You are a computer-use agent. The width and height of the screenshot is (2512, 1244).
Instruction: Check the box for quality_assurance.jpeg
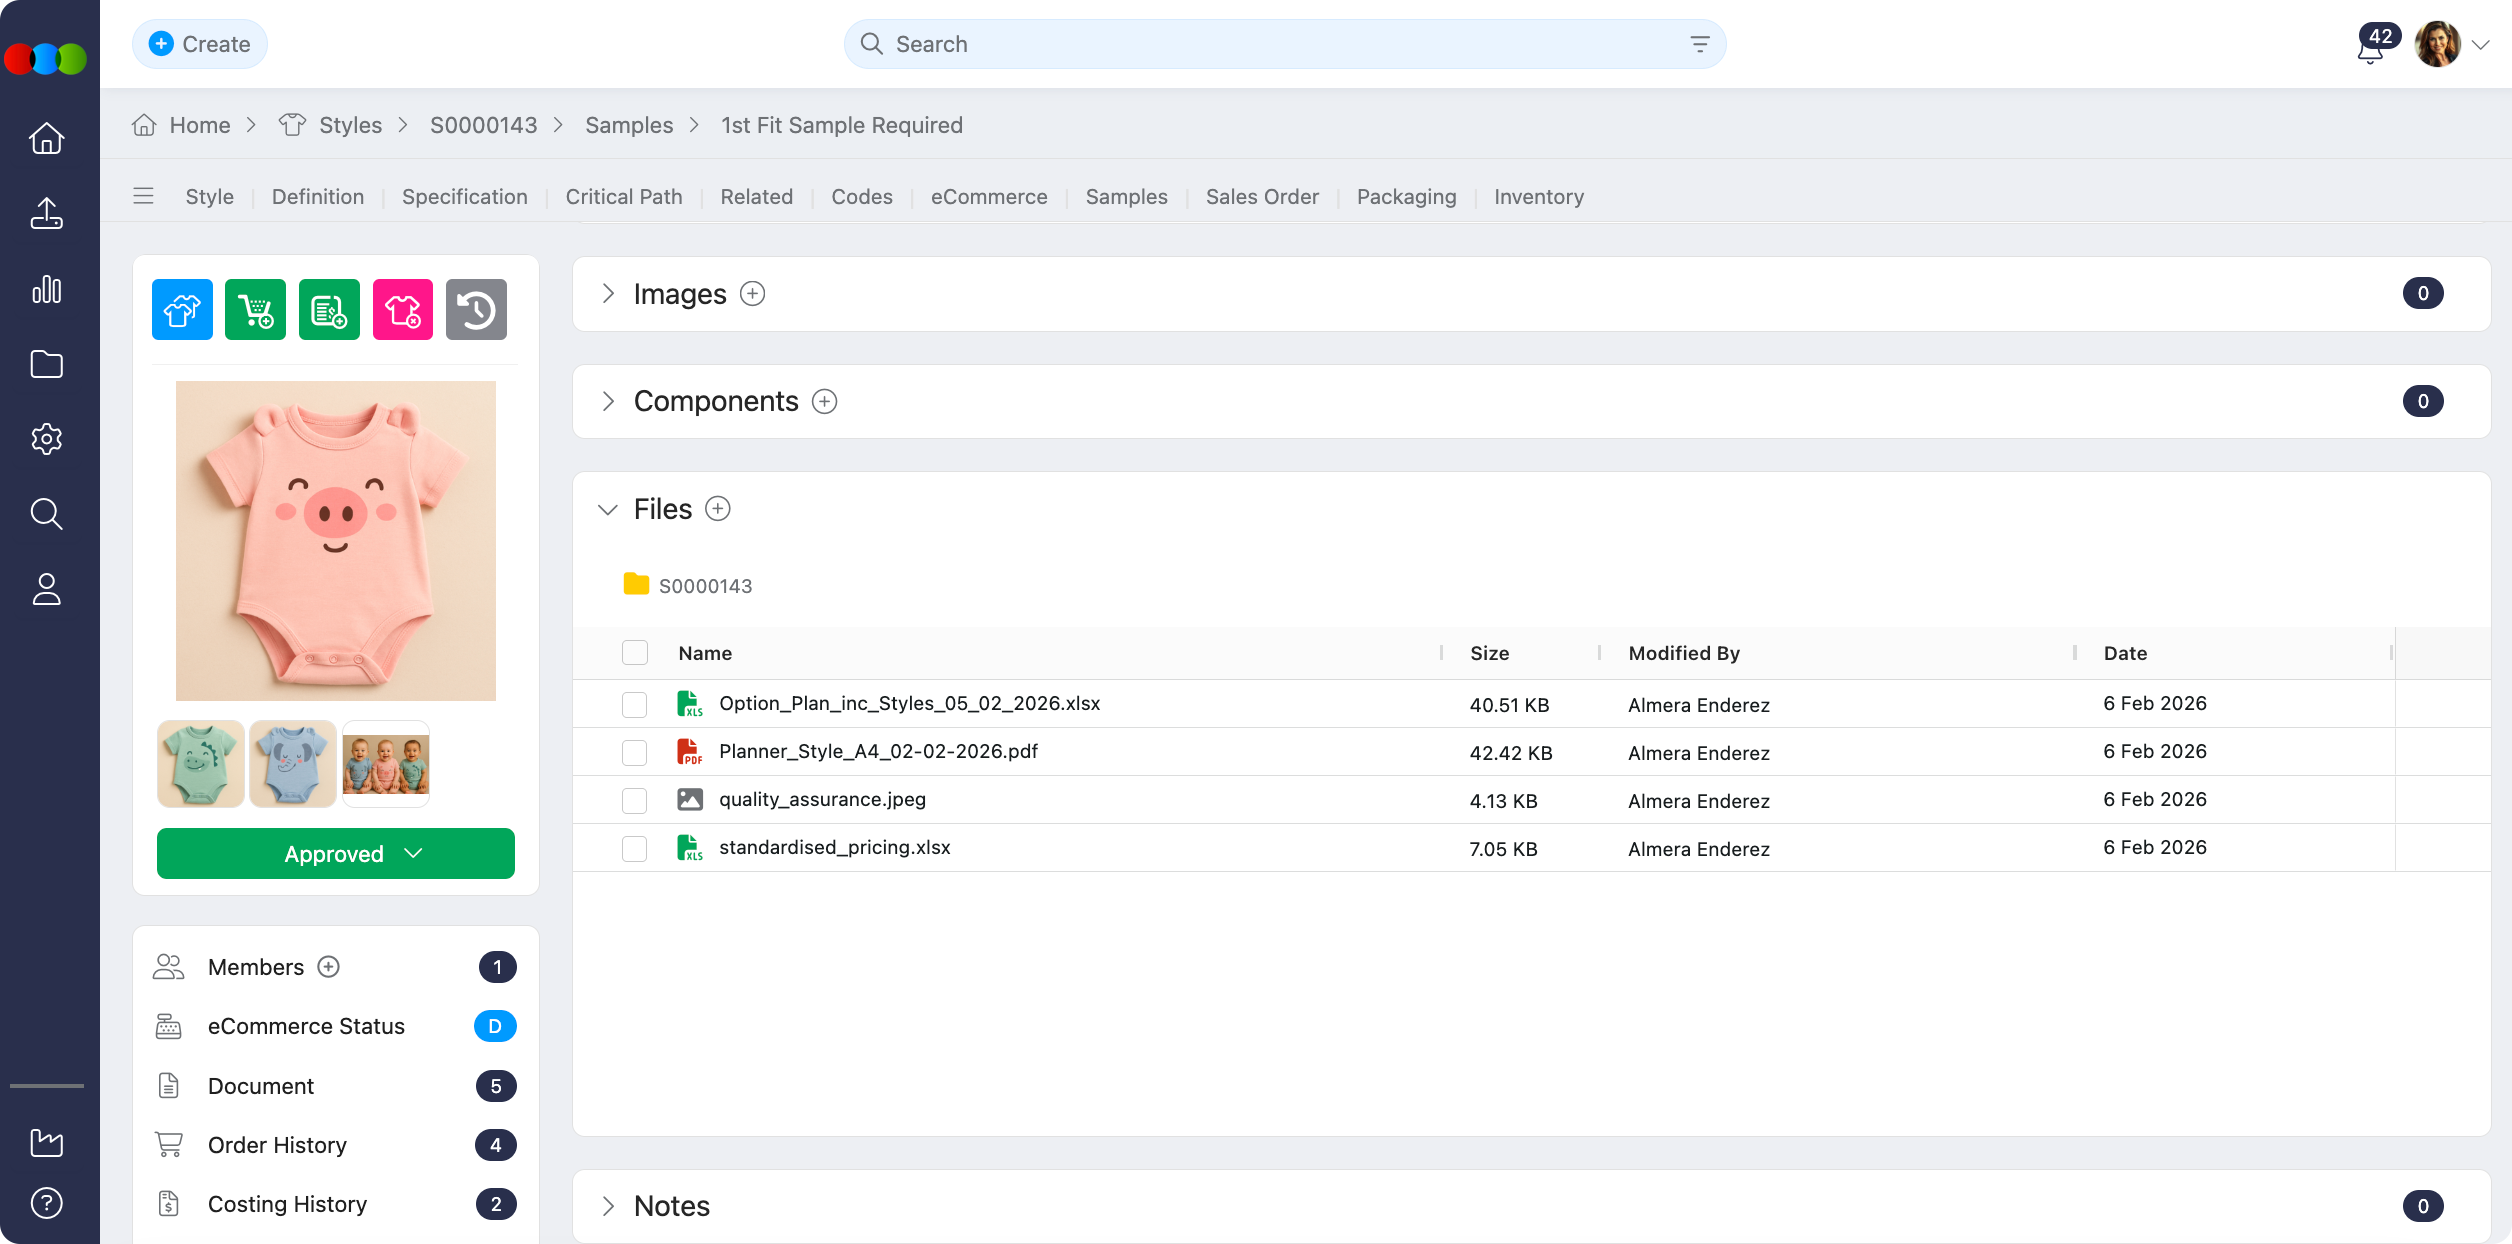tap(635, 800)
